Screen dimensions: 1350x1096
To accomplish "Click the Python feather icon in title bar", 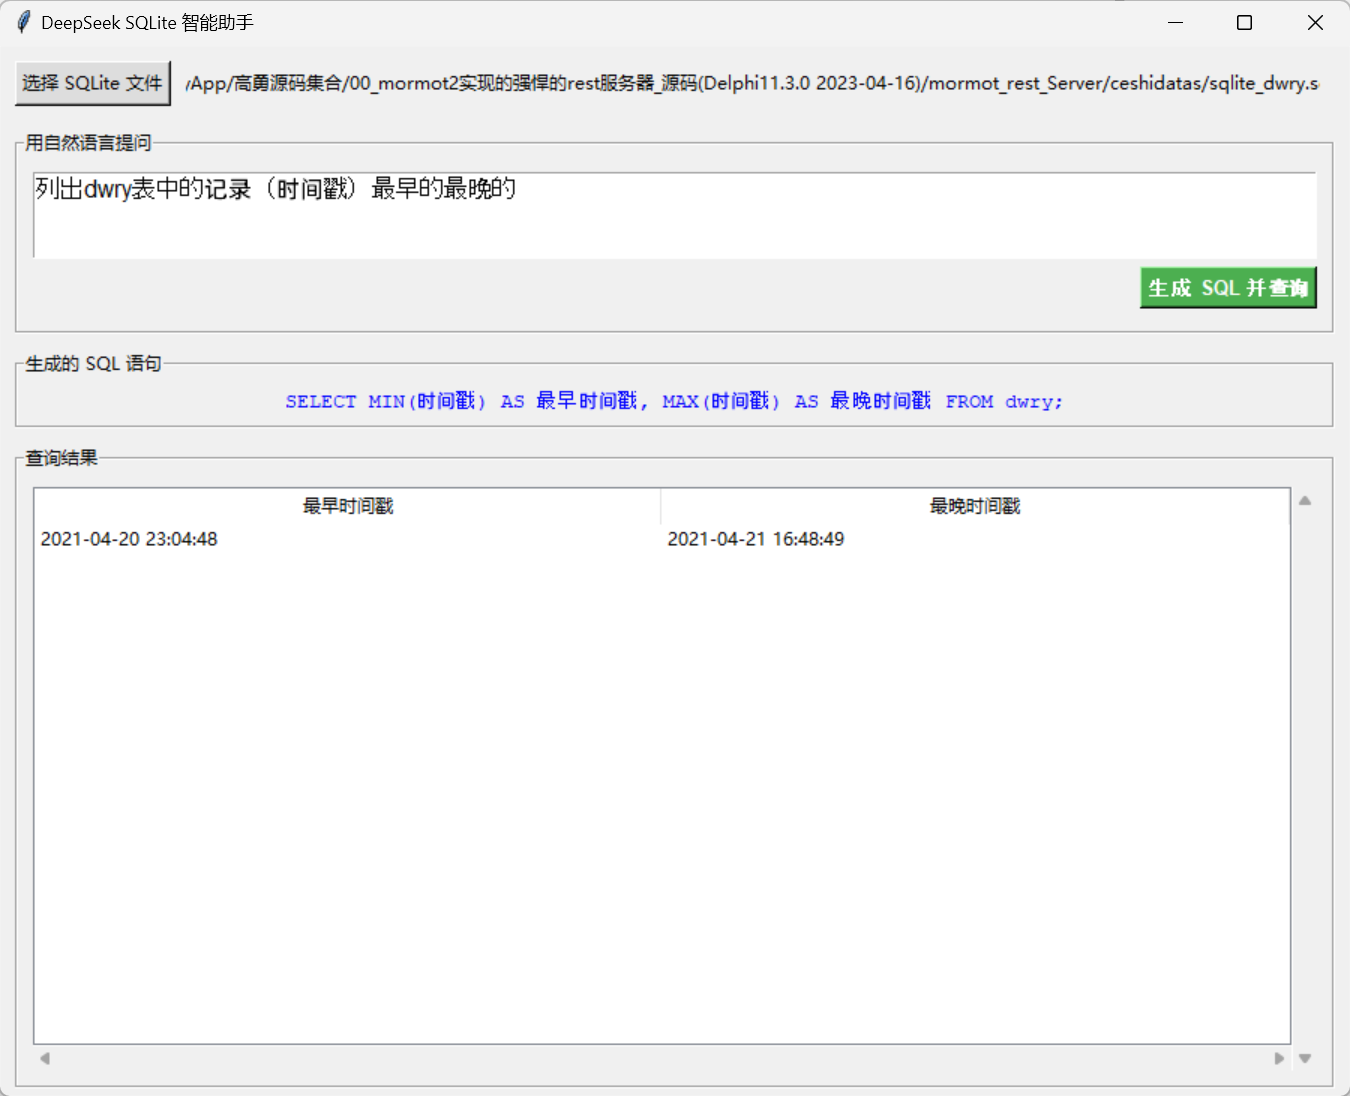I will pos(22,21).
